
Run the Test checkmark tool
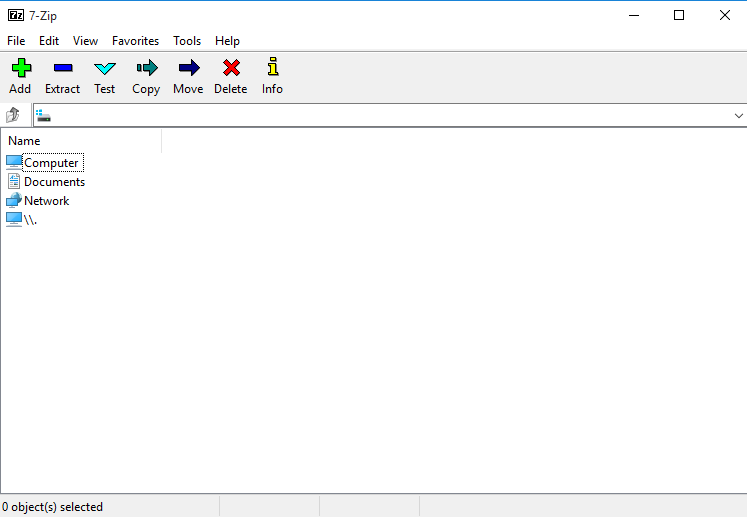tap(105, 69)
